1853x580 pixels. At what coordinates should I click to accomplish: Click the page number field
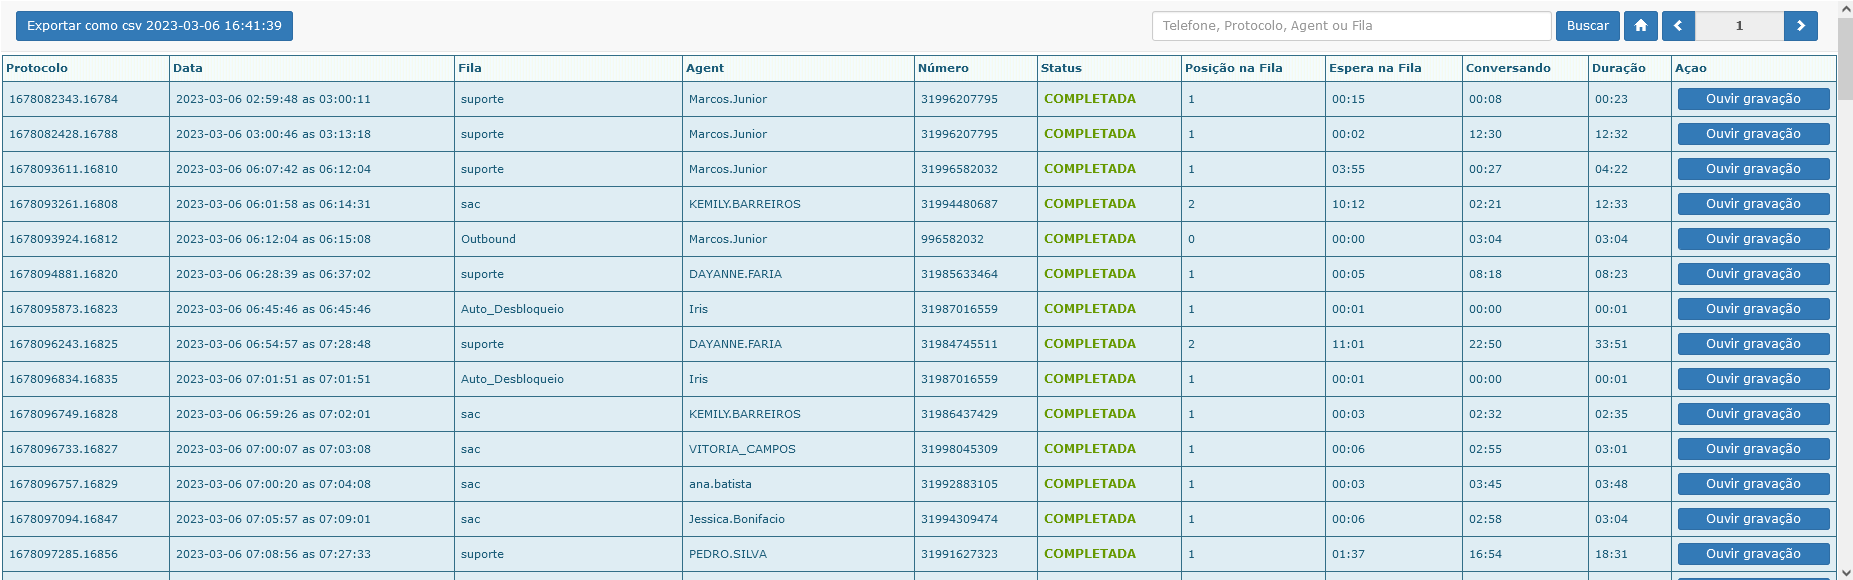1739,26
